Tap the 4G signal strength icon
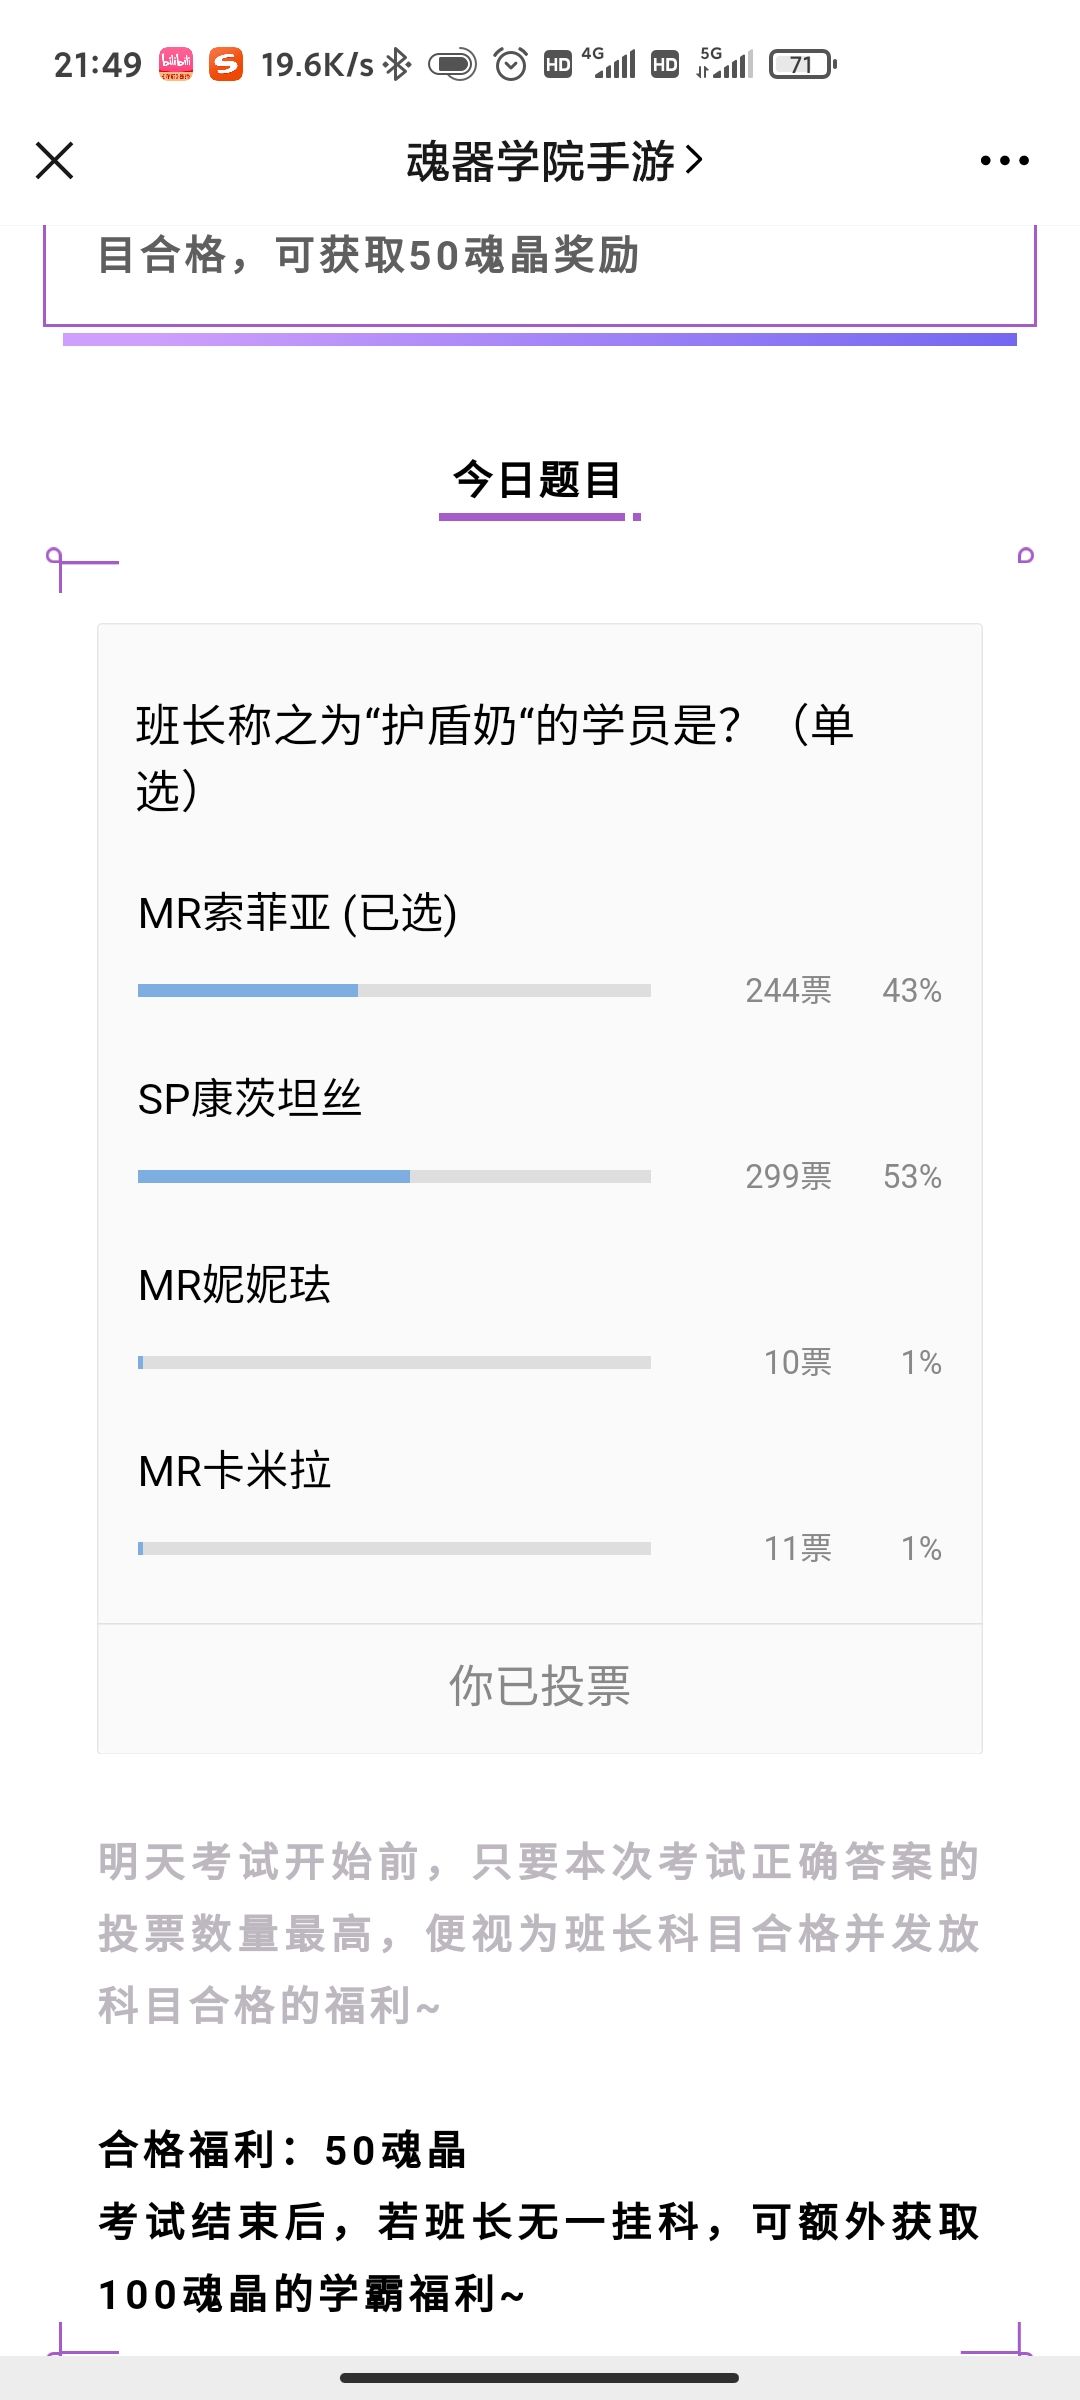 point(609,63)
